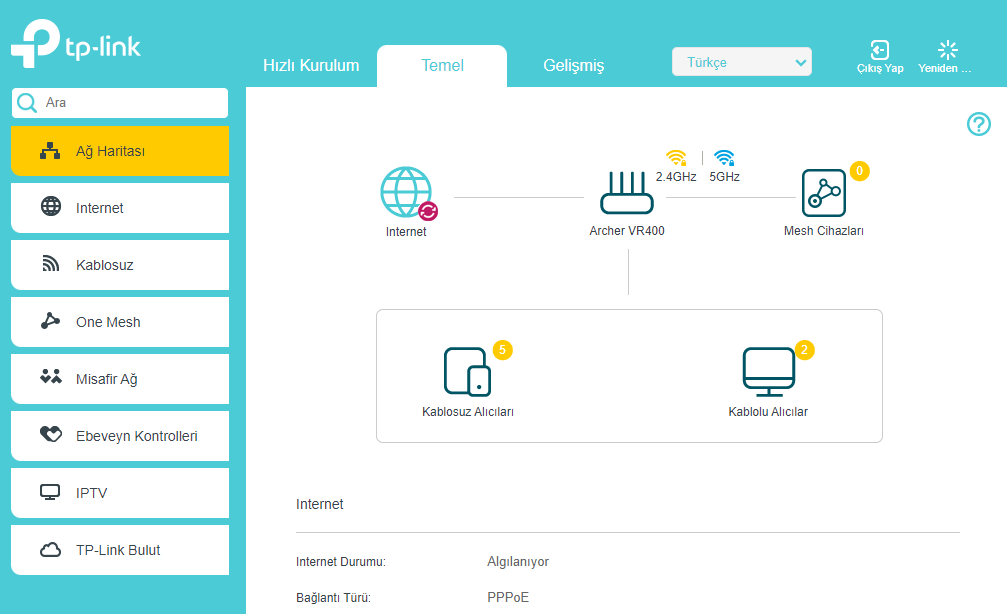1007x614 pixels.
Task: Go to Ebeveyn Kontrolleri in sidebar
Action: click(120, 436)
